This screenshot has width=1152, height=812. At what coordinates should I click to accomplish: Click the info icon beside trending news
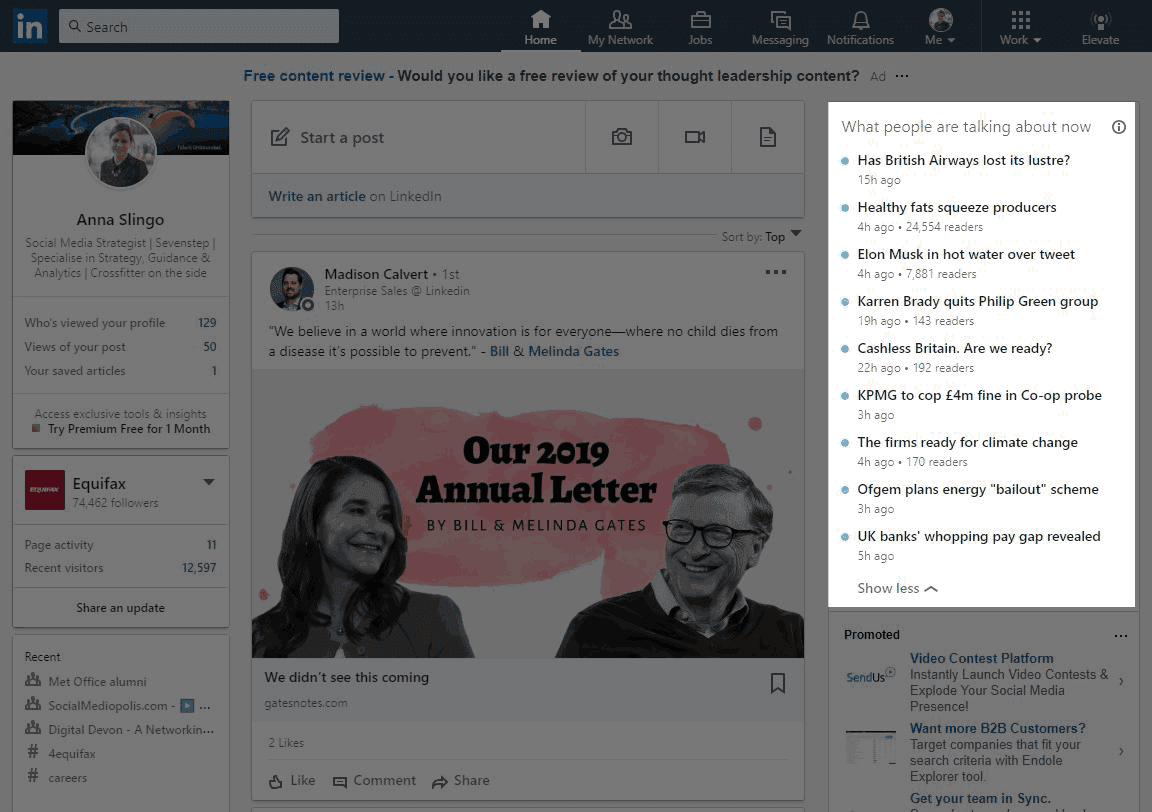tap(1119, 127)
